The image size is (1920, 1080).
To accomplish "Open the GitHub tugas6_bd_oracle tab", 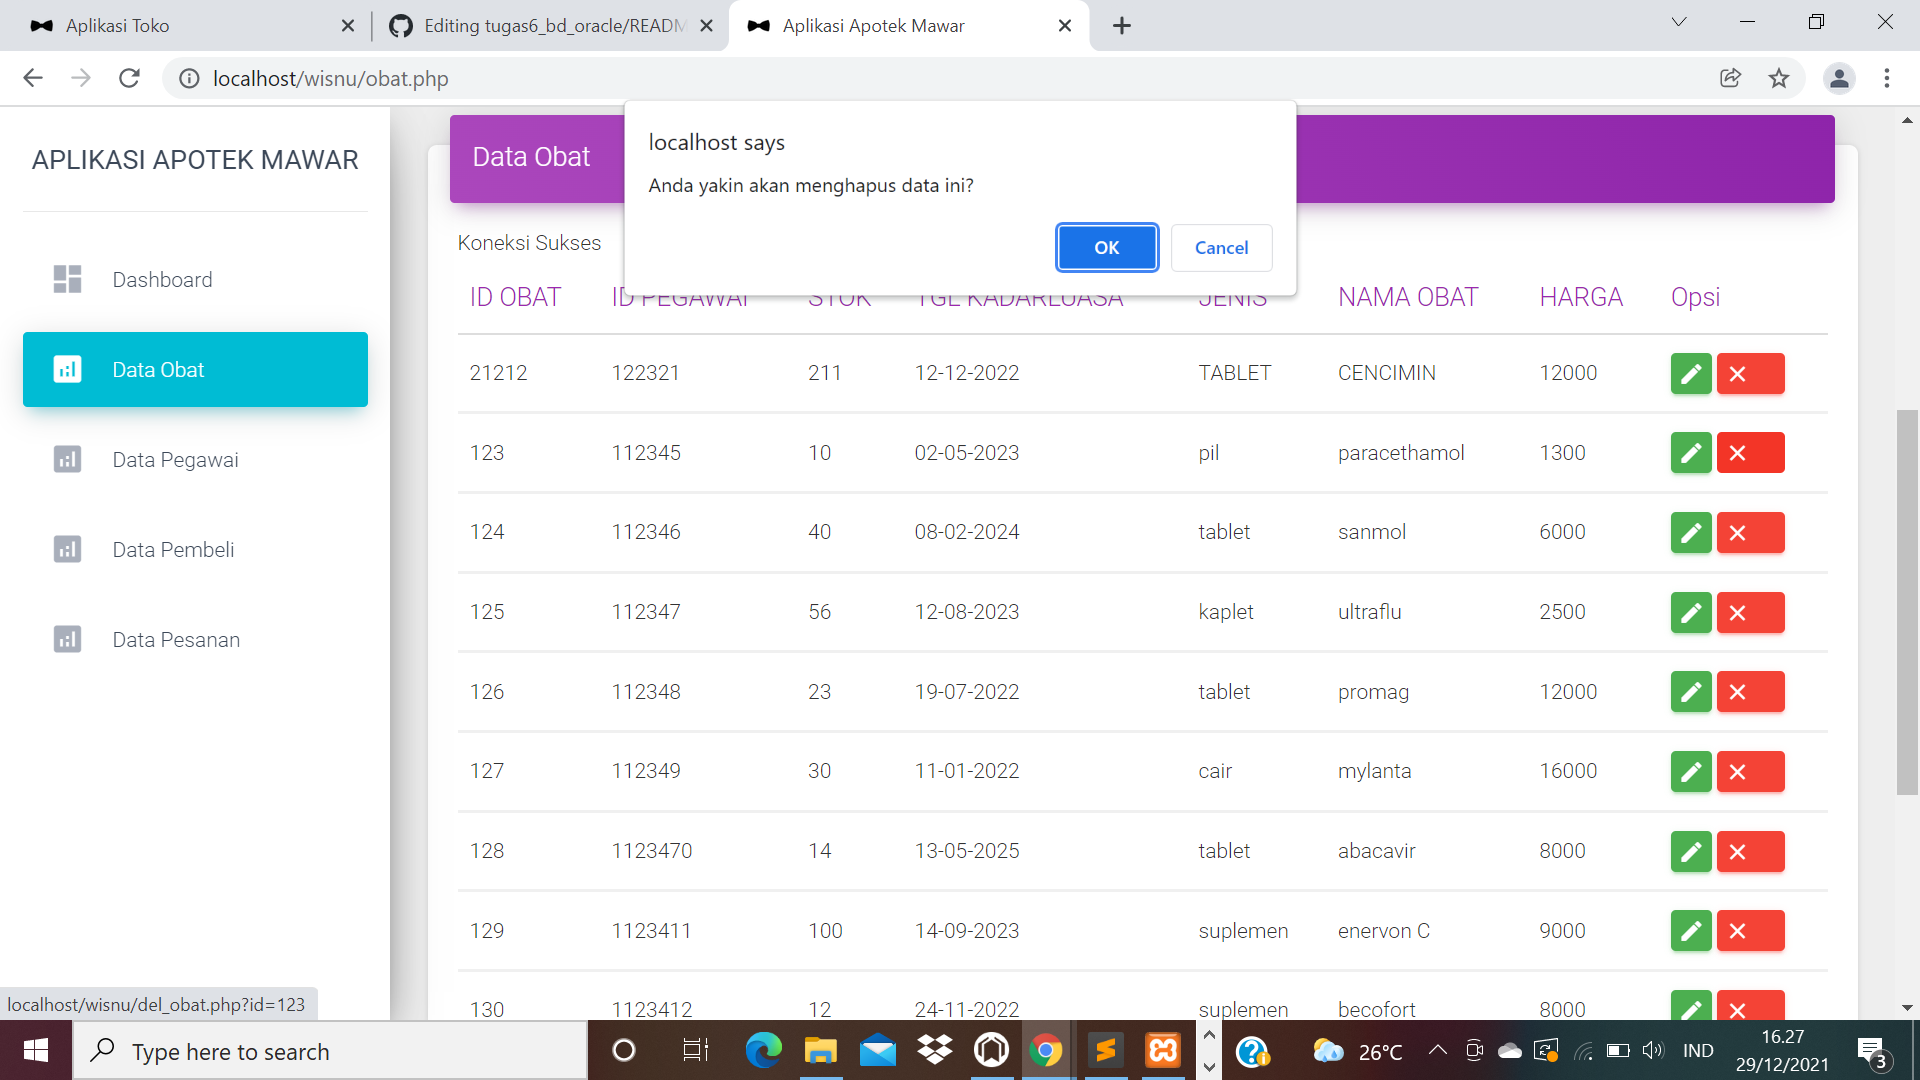I will [530, 25].
